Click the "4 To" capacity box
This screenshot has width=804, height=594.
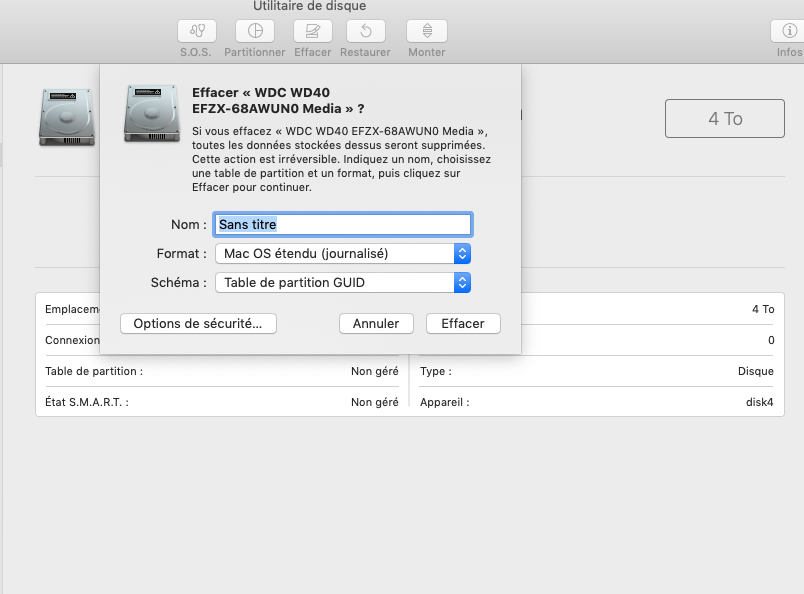pyautogui.click(x=725, y=119)
